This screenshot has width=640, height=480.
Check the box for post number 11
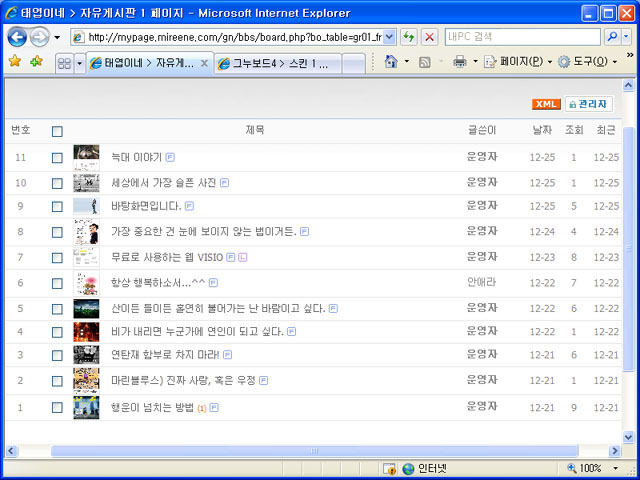pos(57,157)
